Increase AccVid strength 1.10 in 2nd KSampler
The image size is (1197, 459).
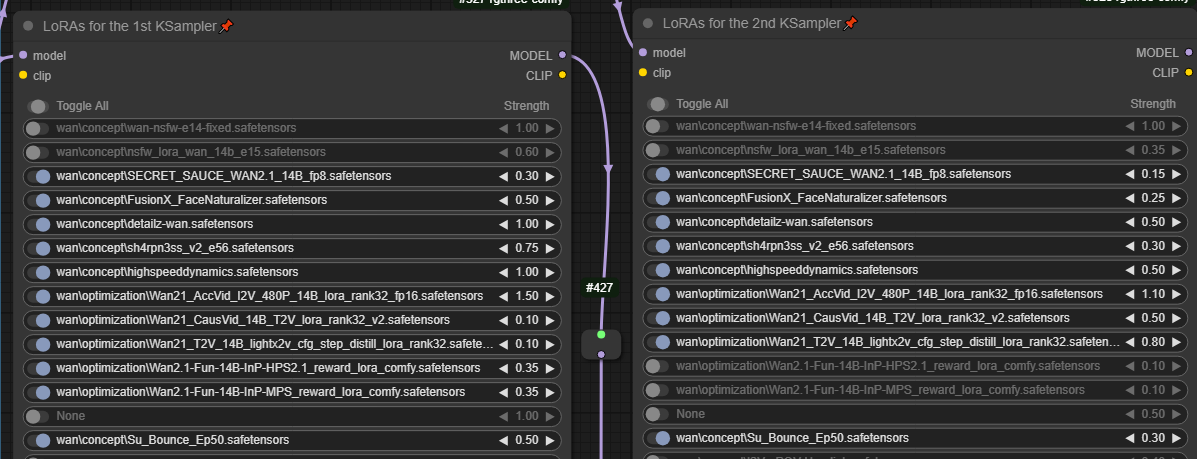(x=1176, y=294)
